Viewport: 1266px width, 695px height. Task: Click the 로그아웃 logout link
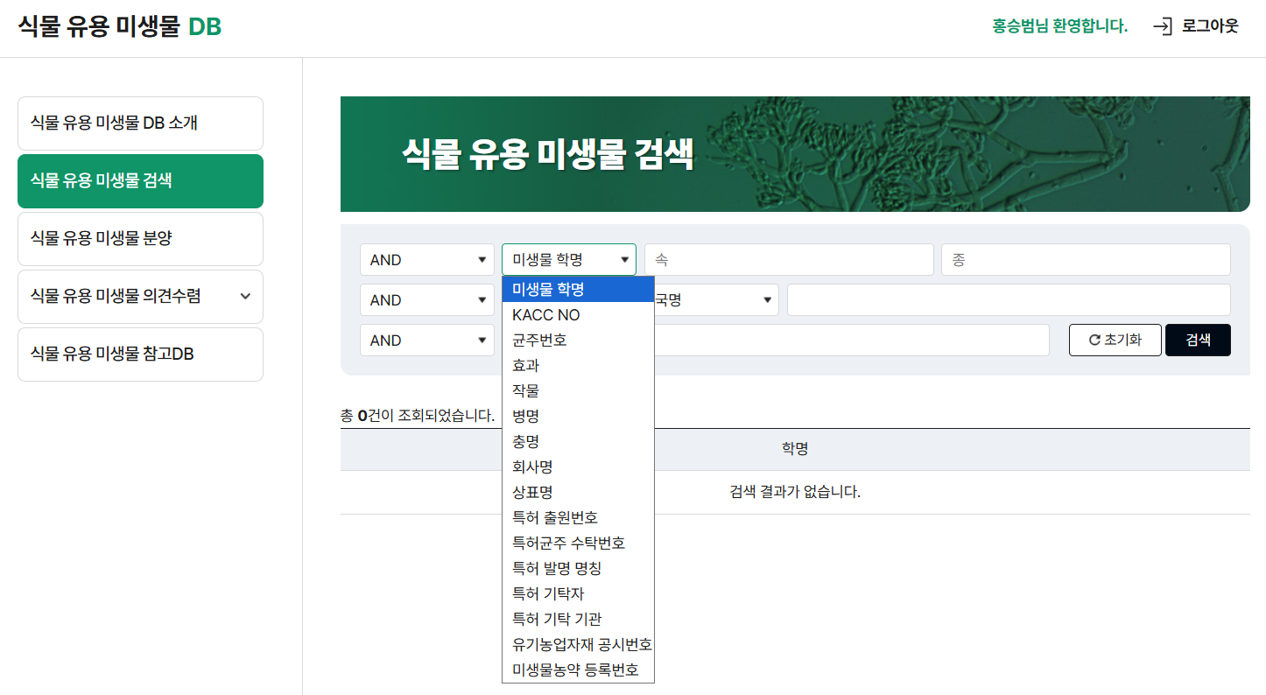pos(1210,27)
